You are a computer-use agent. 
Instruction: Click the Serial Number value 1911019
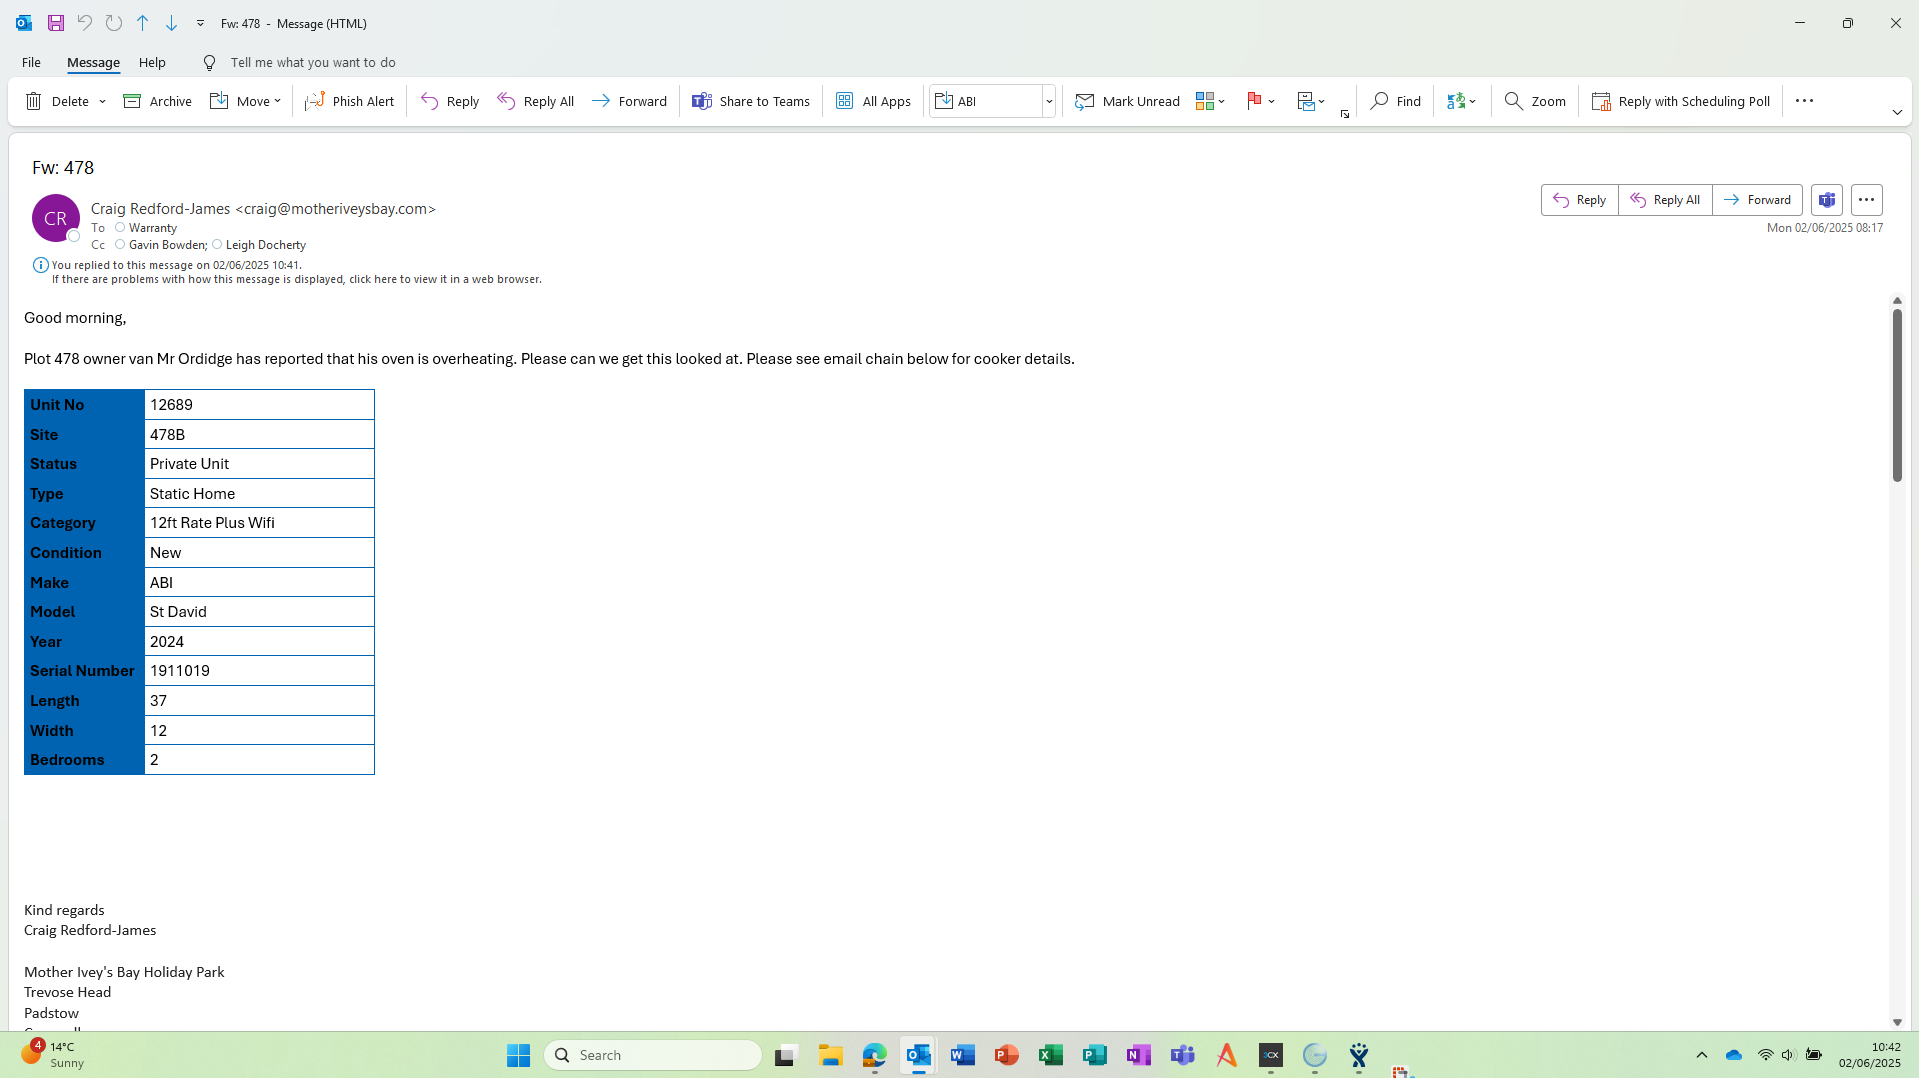click(x=180, y=671)
